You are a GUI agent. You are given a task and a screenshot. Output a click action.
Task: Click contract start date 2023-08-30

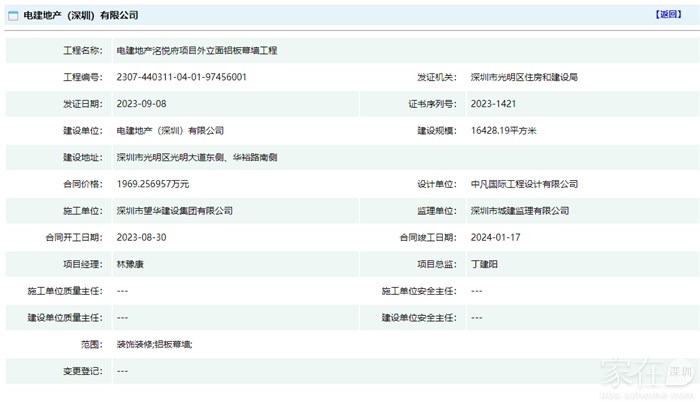(142, 238)
